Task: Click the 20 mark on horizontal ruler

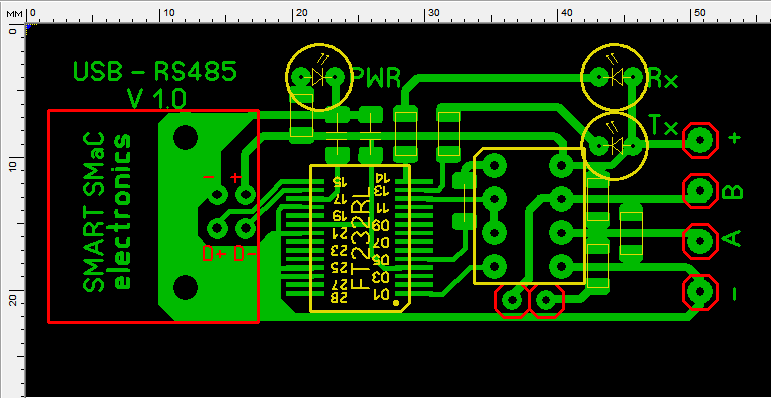Action: pos(300,13)
